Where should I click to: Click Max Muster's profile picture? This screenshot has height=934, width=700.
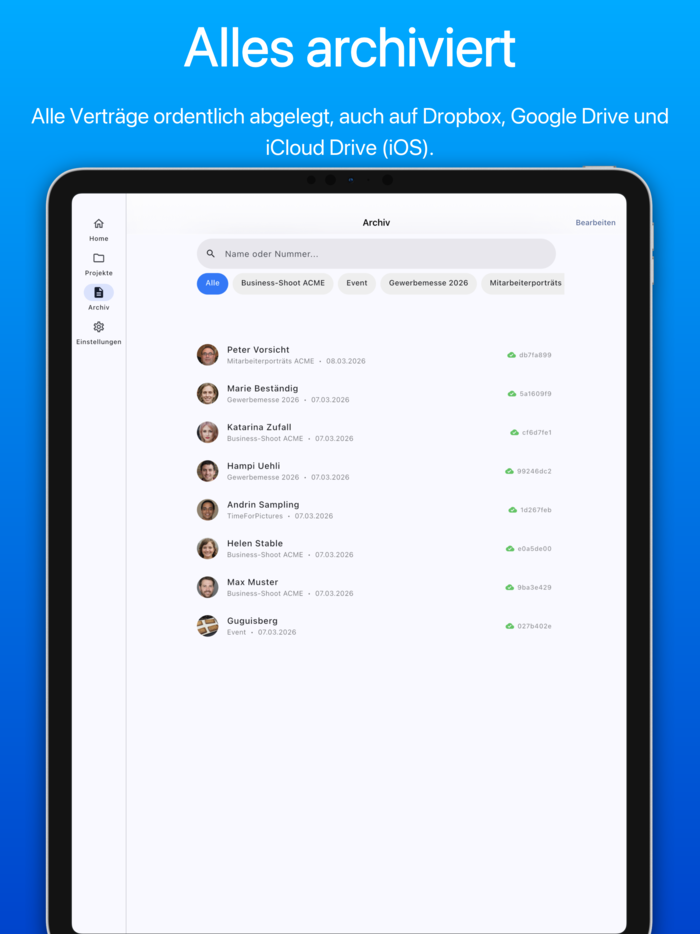point(207,587)
